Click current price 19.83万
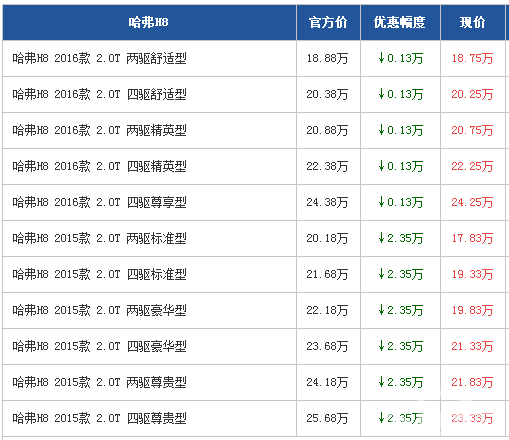Viewport: 509px width, 440px height. pyautogui.click(x=472, y=310)
